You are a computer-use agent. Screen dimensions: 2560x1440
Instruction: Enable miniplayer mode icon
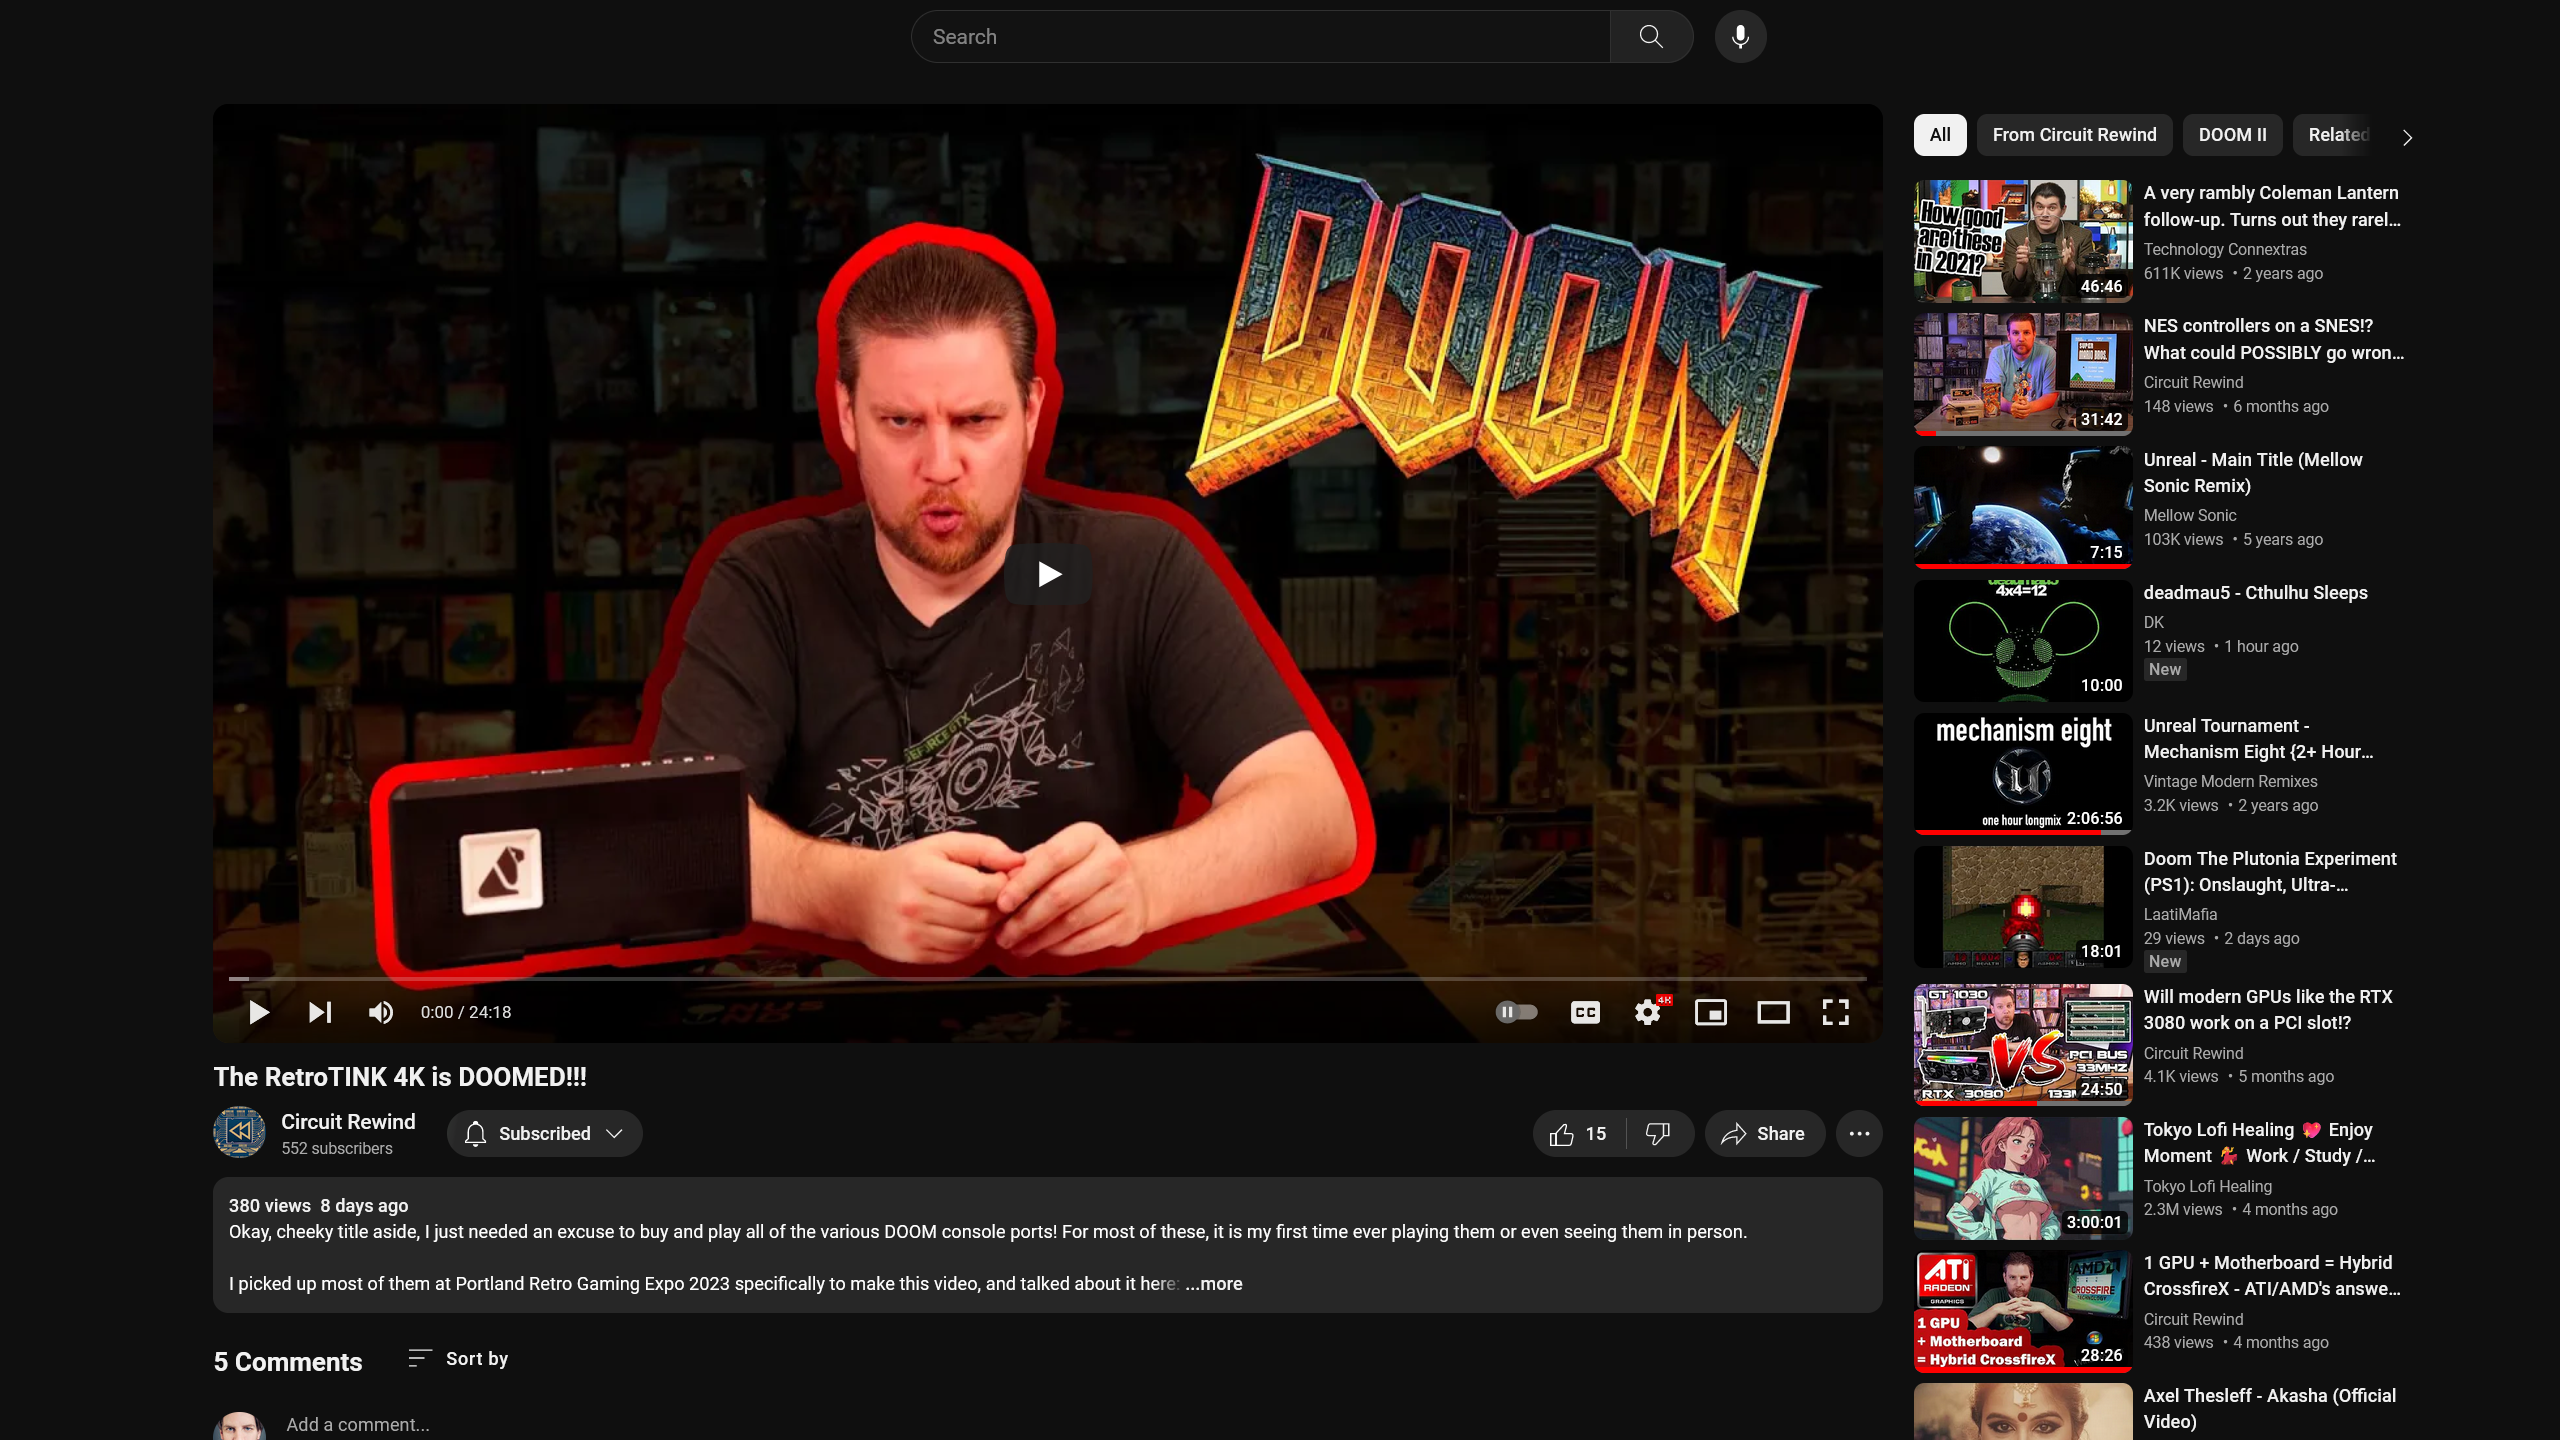coord(1710,1012)
